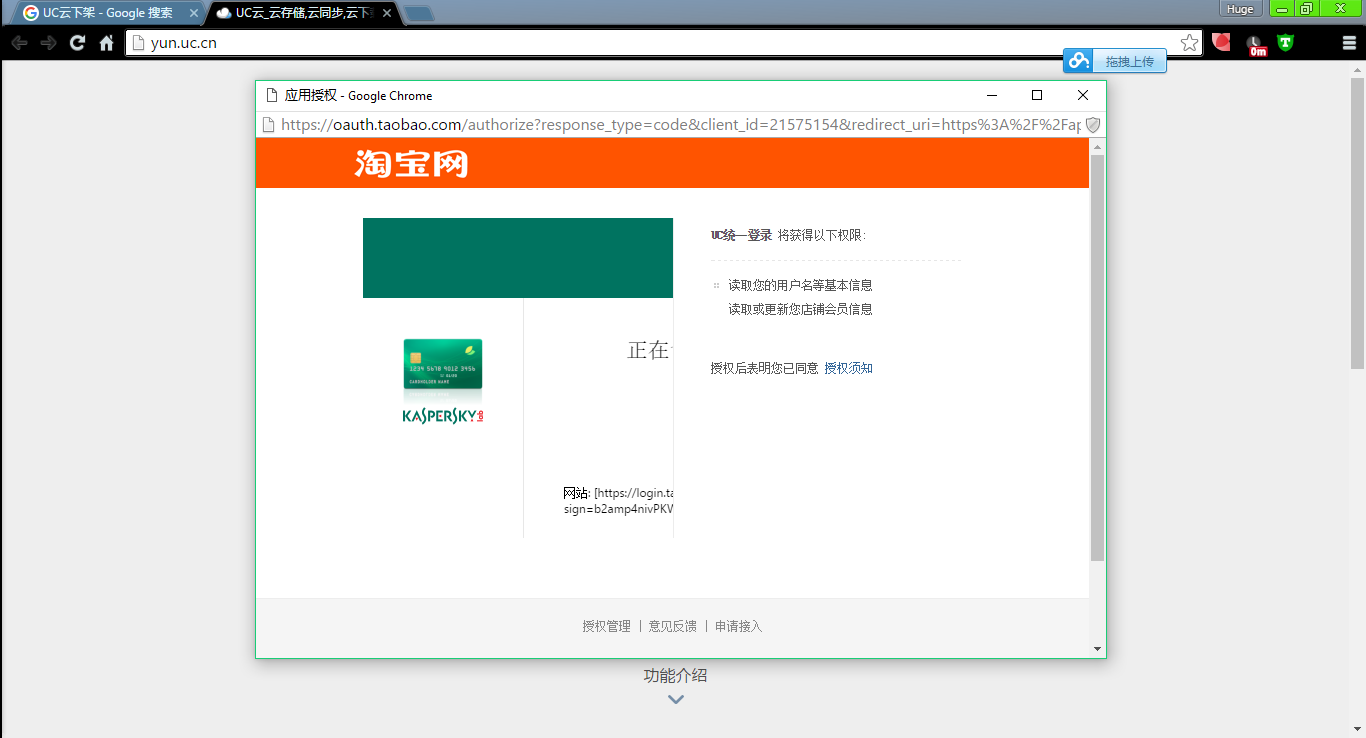Open a new tab with the new-tab button
This screenshot has height=738, width=1366.
point(419,14)
